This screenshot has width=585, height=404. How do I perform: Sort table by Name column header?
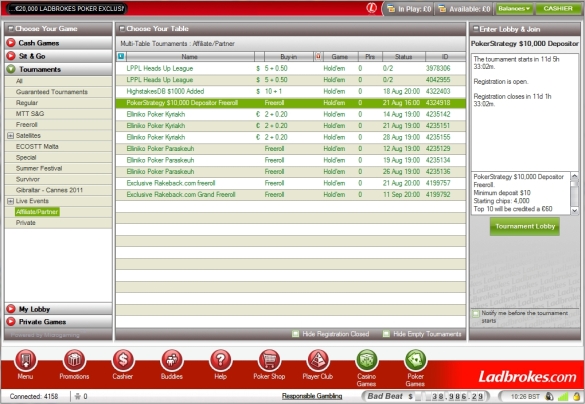click(x=190, y=57)
